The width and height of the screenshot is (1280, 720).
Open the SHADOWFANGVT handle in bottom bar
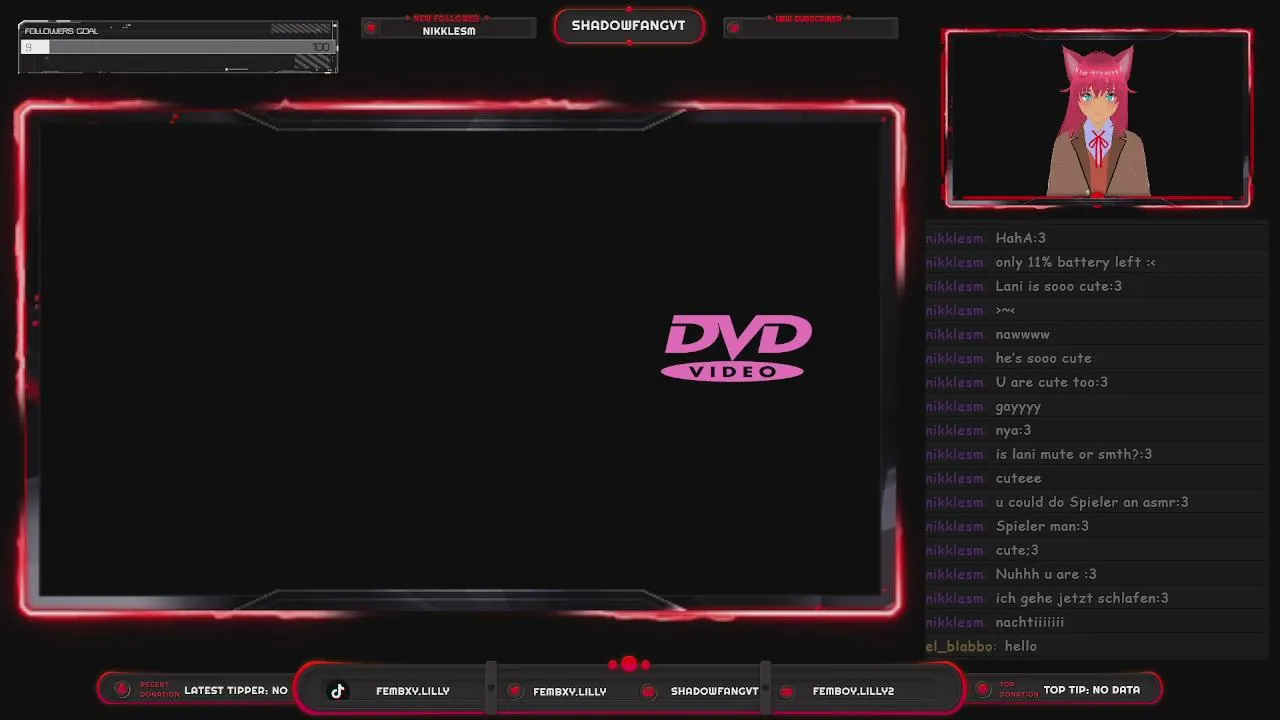pyautogui.click(x=714, y=691)
